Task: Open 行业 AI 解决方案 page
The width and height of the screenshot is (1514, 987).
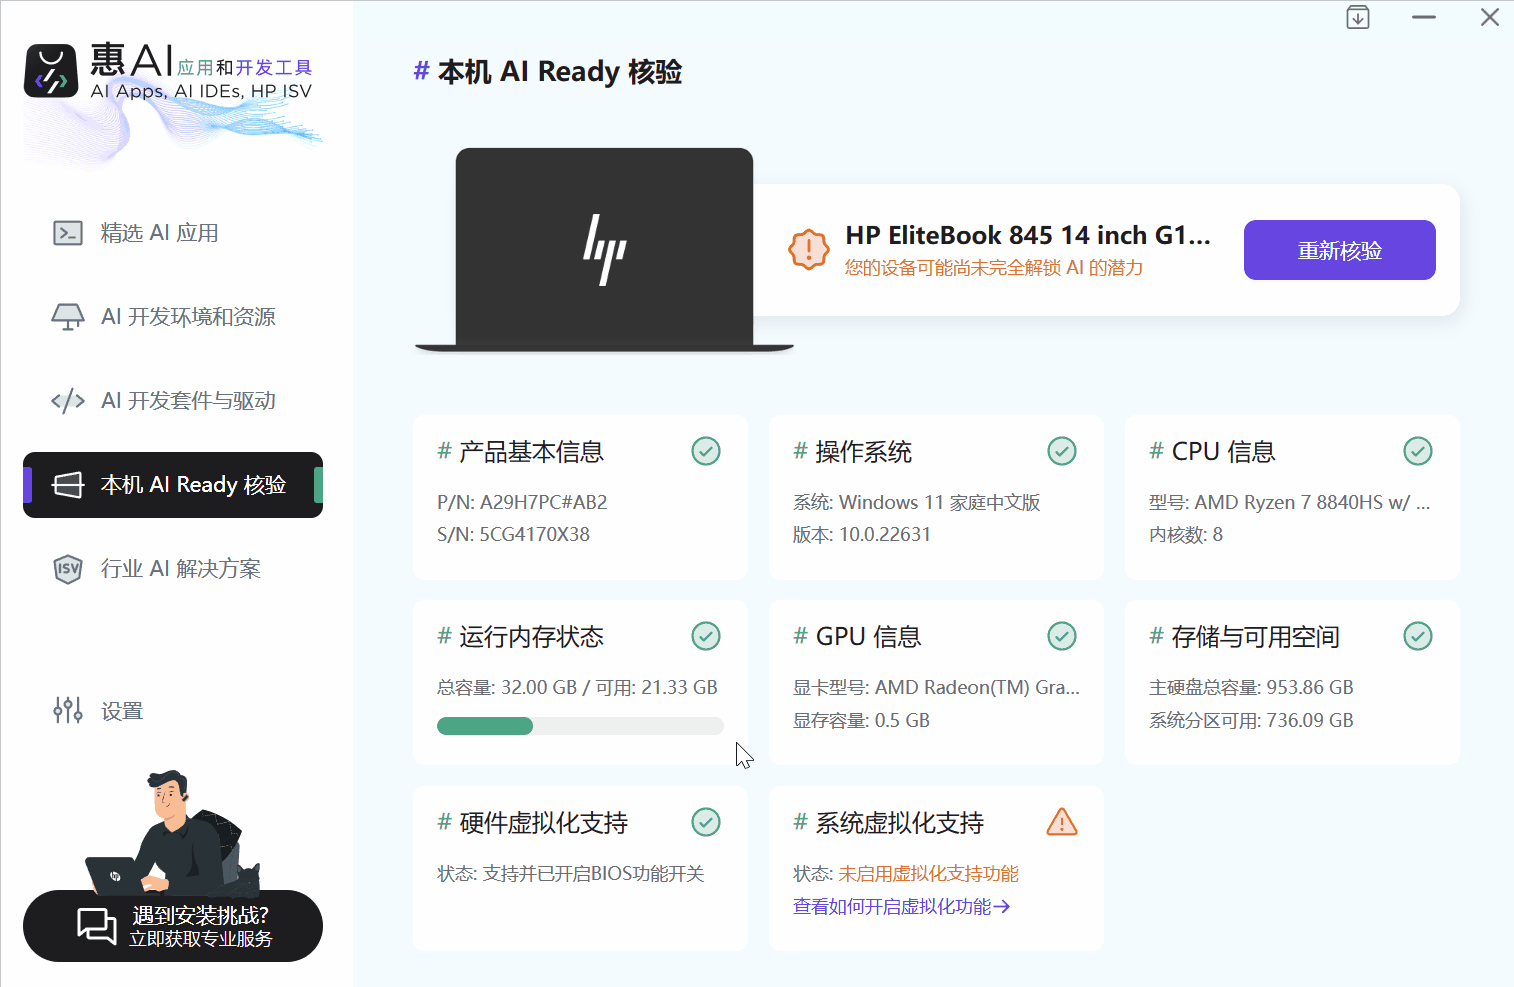Action: point(173,569)
